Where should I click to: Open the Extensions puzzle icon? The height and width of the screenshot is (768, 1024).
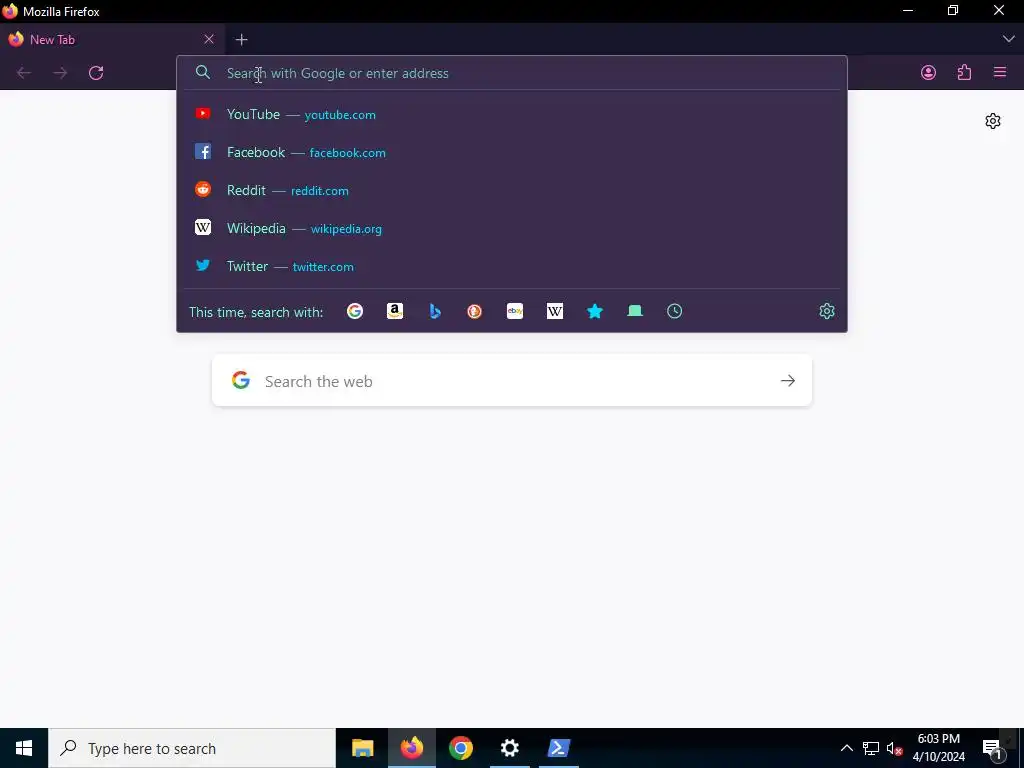(964, 72)
